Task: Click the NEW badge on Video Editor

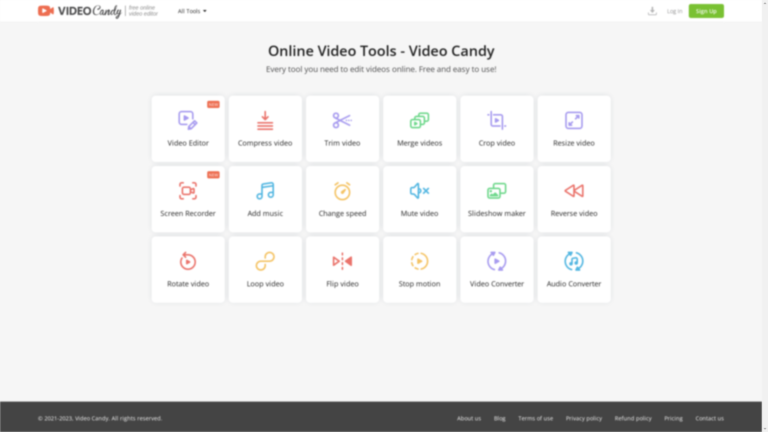Action: pyautogui.click(x=213, y=104)
